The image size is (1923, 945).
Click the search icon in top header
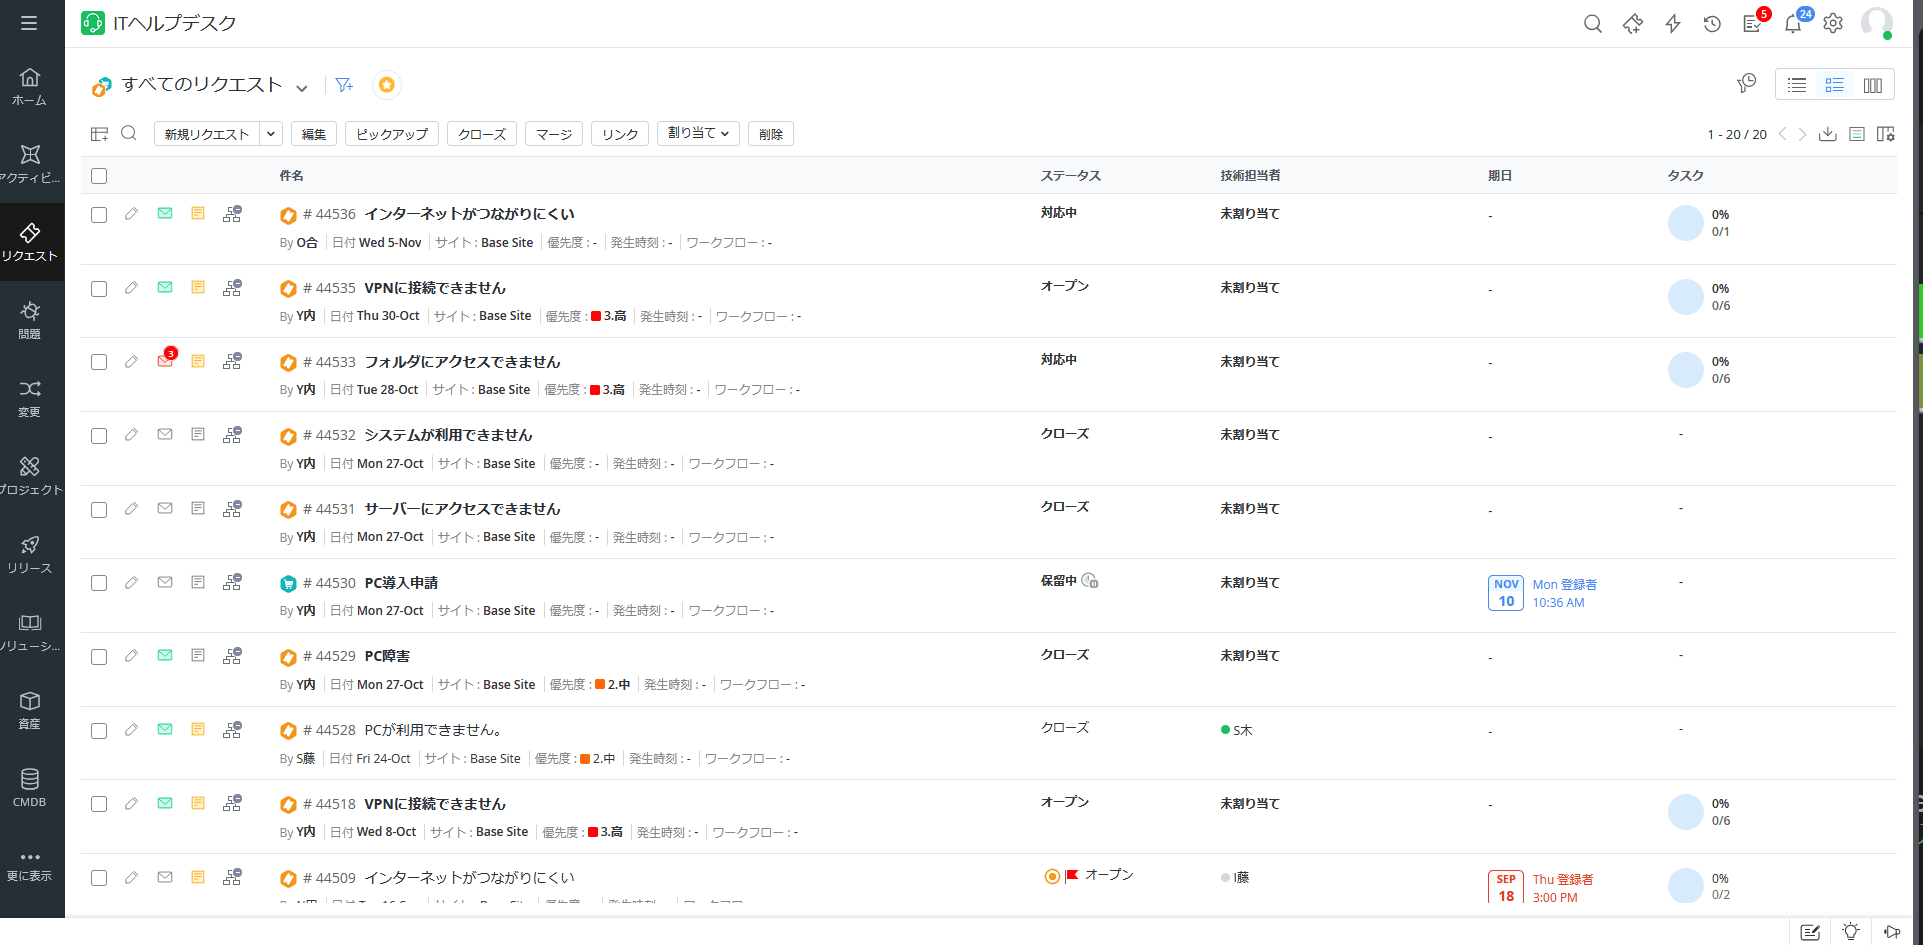click(1593, 24)
